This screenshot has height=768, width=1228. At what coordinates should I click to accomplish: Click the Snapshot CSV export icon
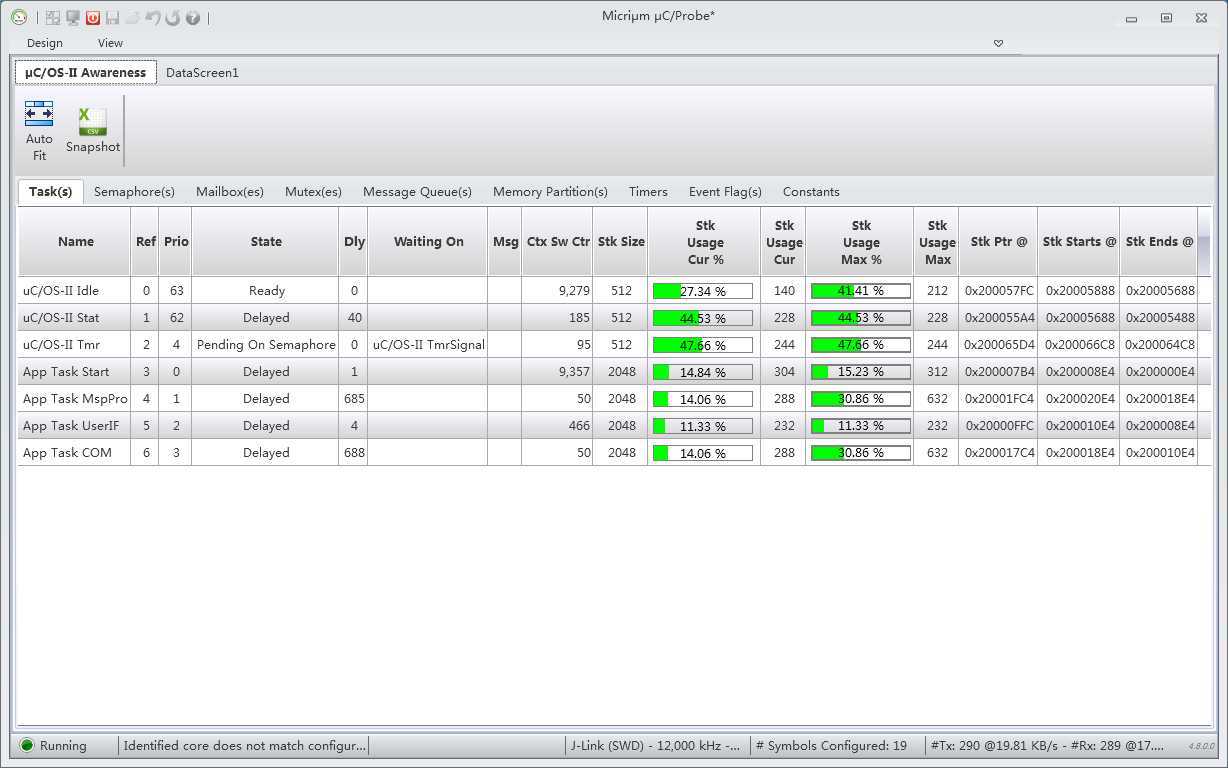pos(93,130)
